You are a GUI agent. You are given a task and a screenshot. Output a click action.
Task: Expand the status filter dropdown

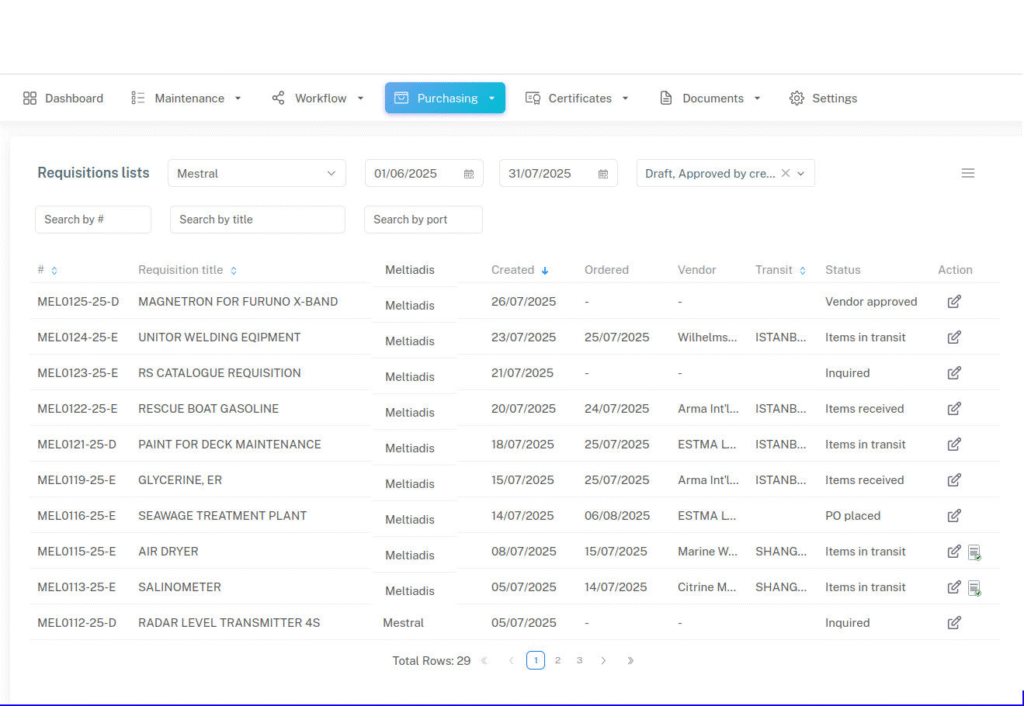pyautogui.click(x=801, y=174)
